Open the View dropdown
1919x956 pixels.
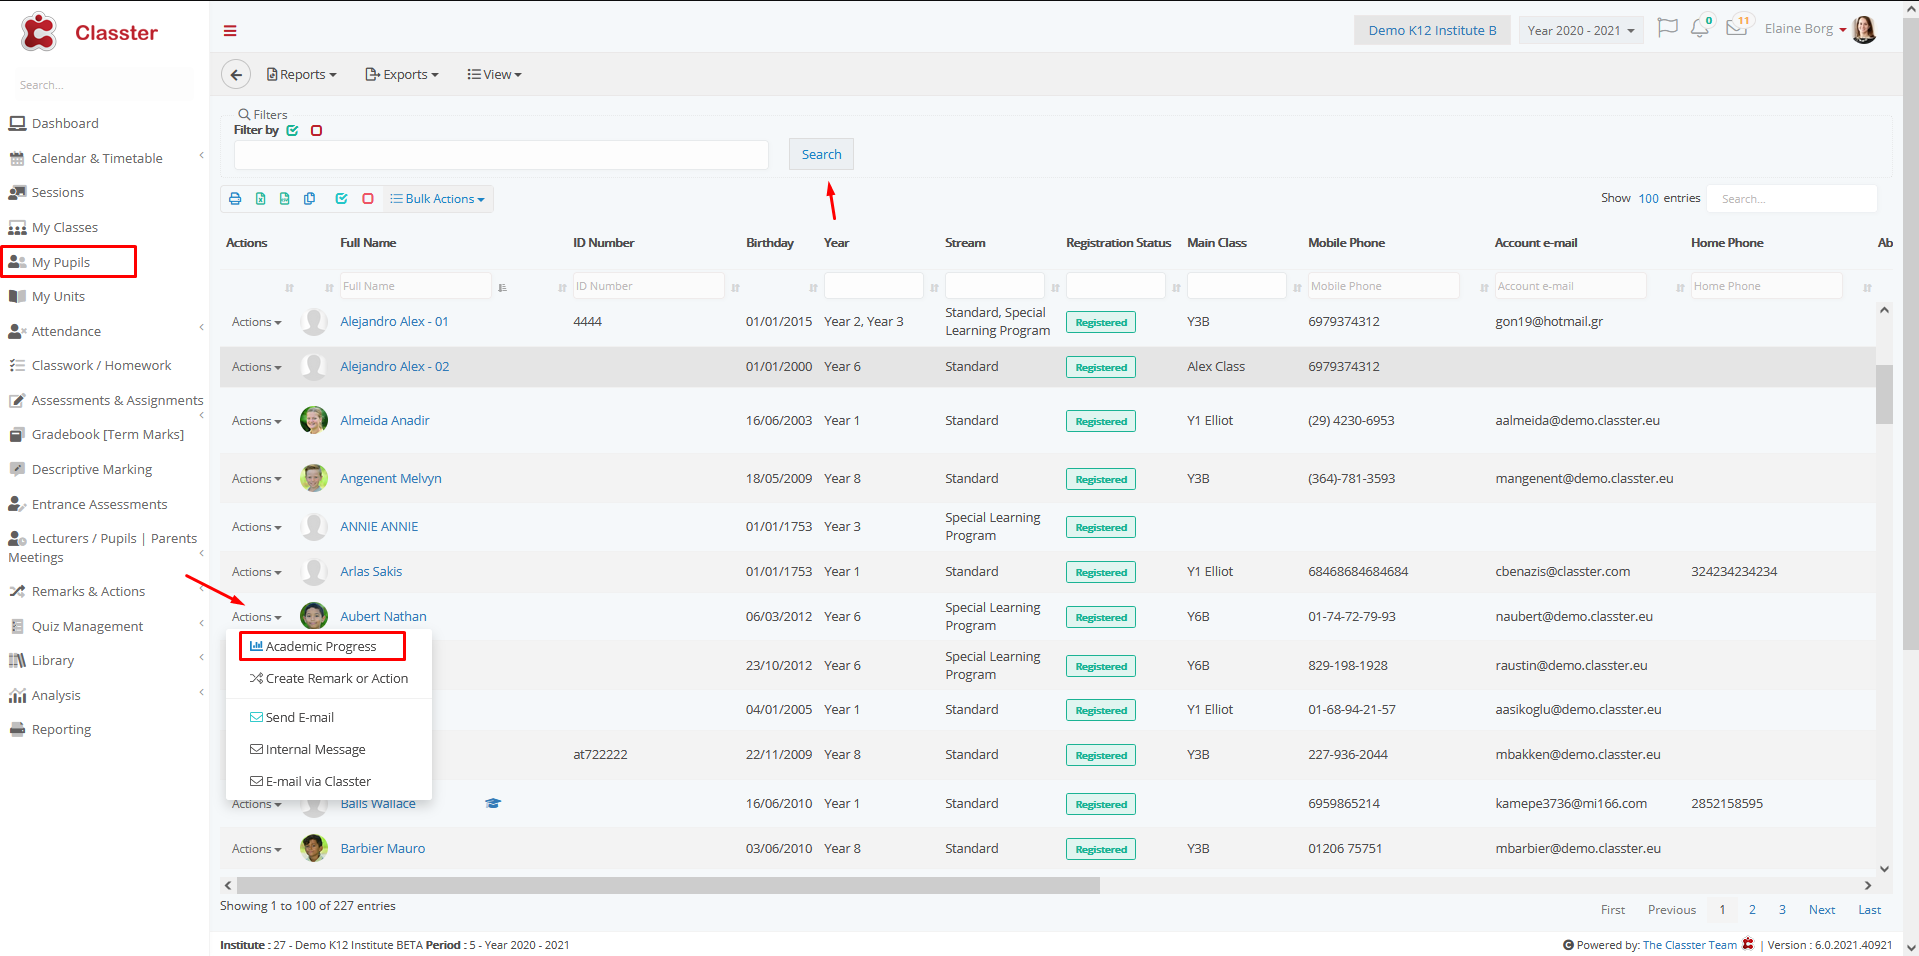[x=494, y=74]
